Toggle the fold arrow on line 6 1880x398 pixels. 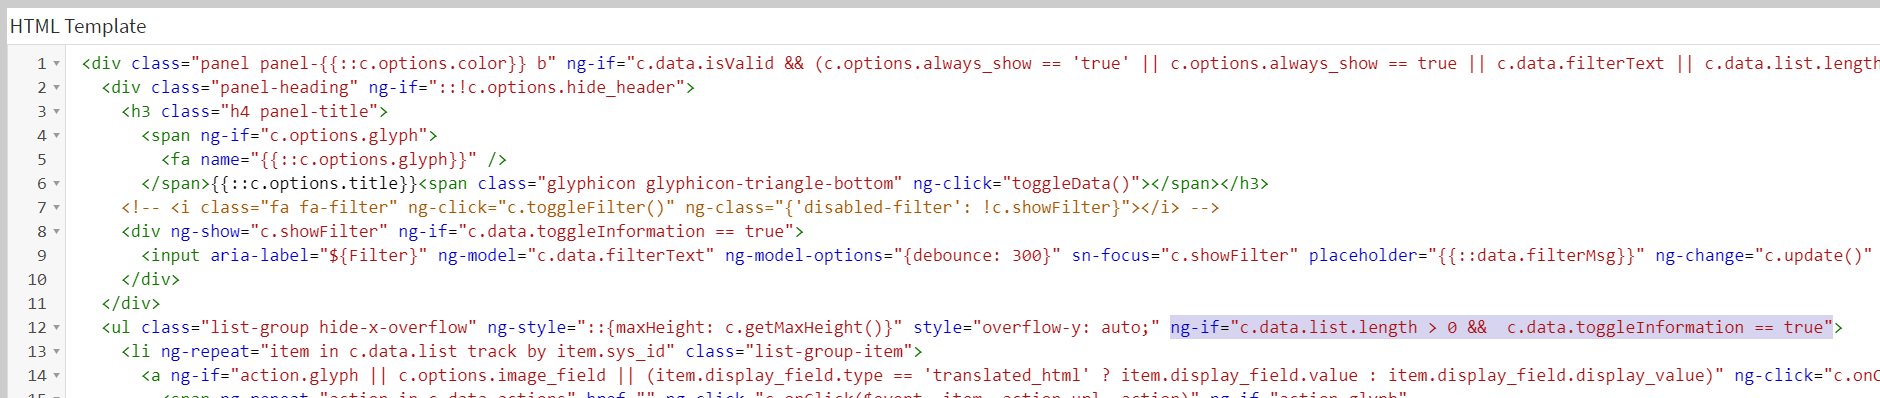pyautogui.click(x=57, y=184)
